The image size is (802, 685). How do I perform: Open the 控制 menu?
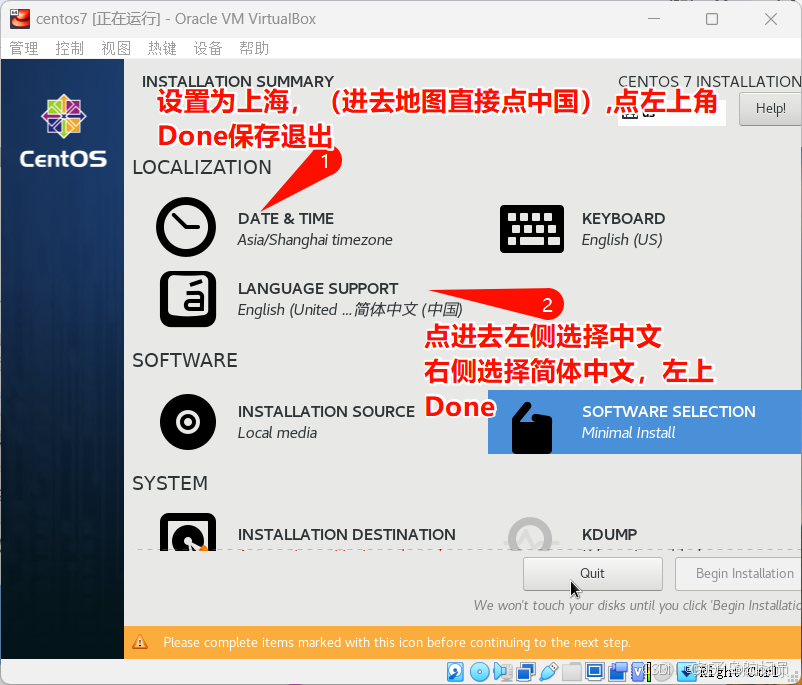point(69,49)
